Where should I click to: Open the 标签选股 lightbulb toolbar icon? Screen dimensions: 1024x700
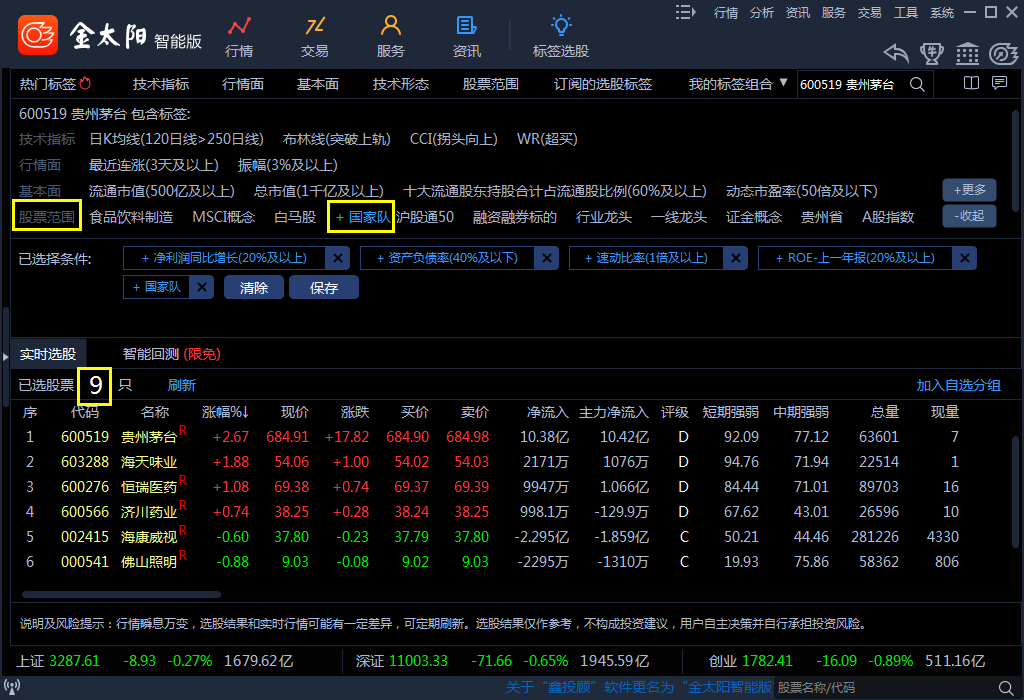pos(561,37)
